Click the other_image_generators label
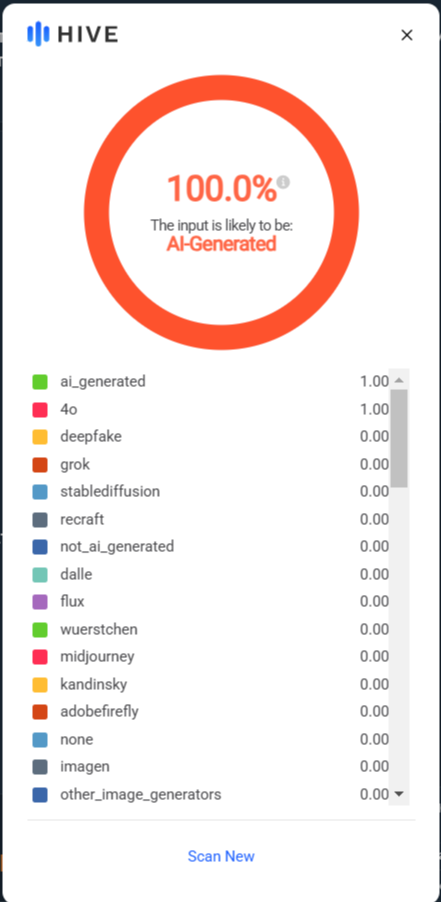The height and width of the screenshot is (902, 441). click(x=140, y=794)
